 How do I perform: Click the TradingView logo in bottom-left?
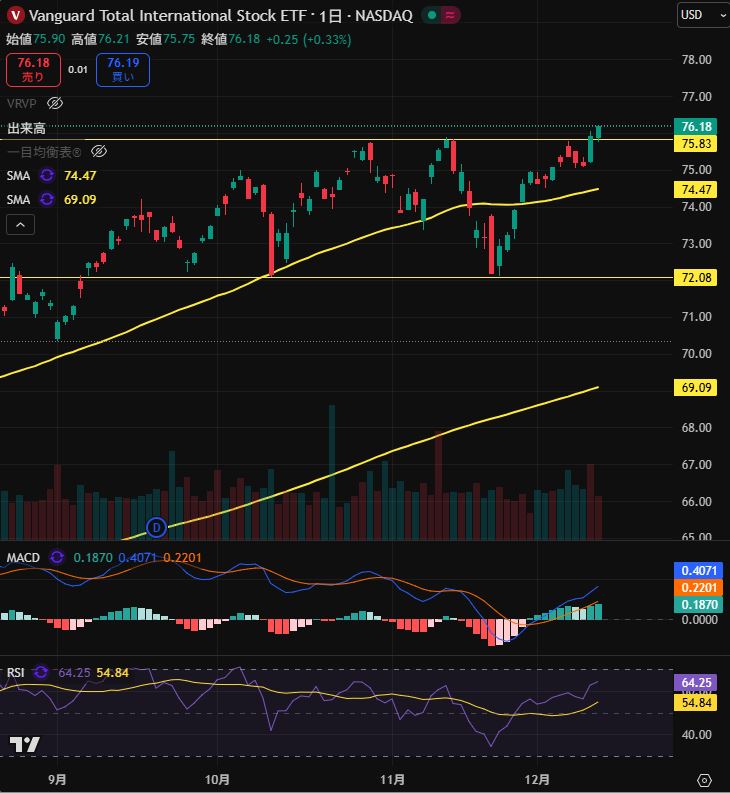[x=24, y=745]
